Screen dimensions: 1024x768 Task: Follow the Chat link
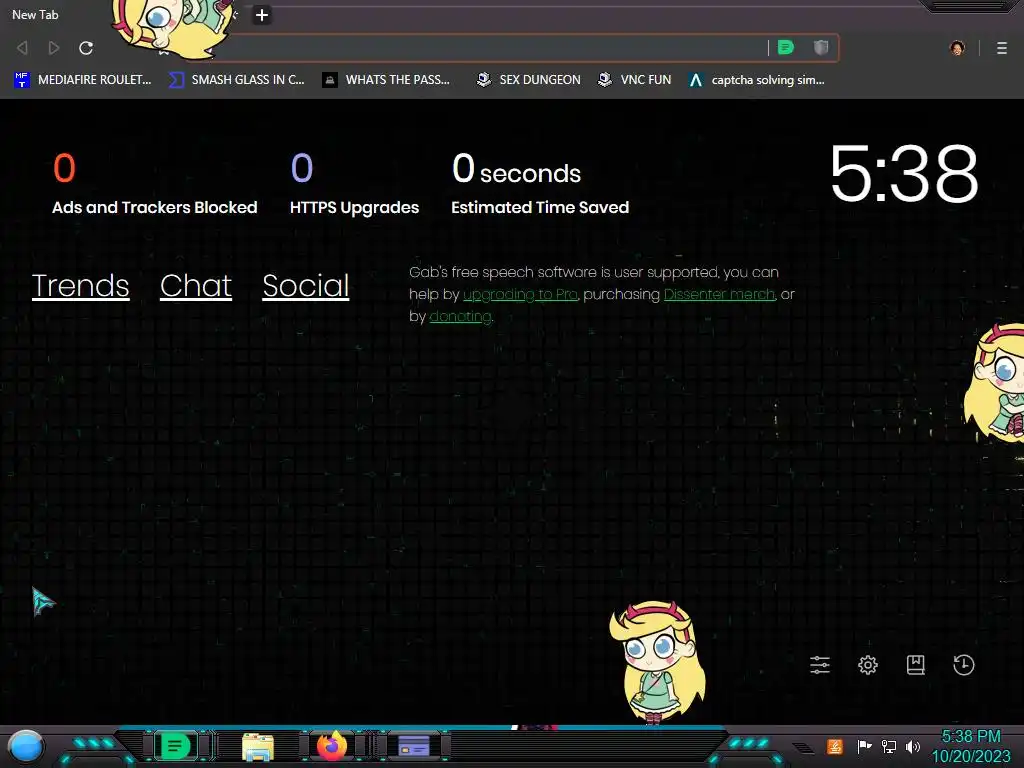[x=196, y=285]
